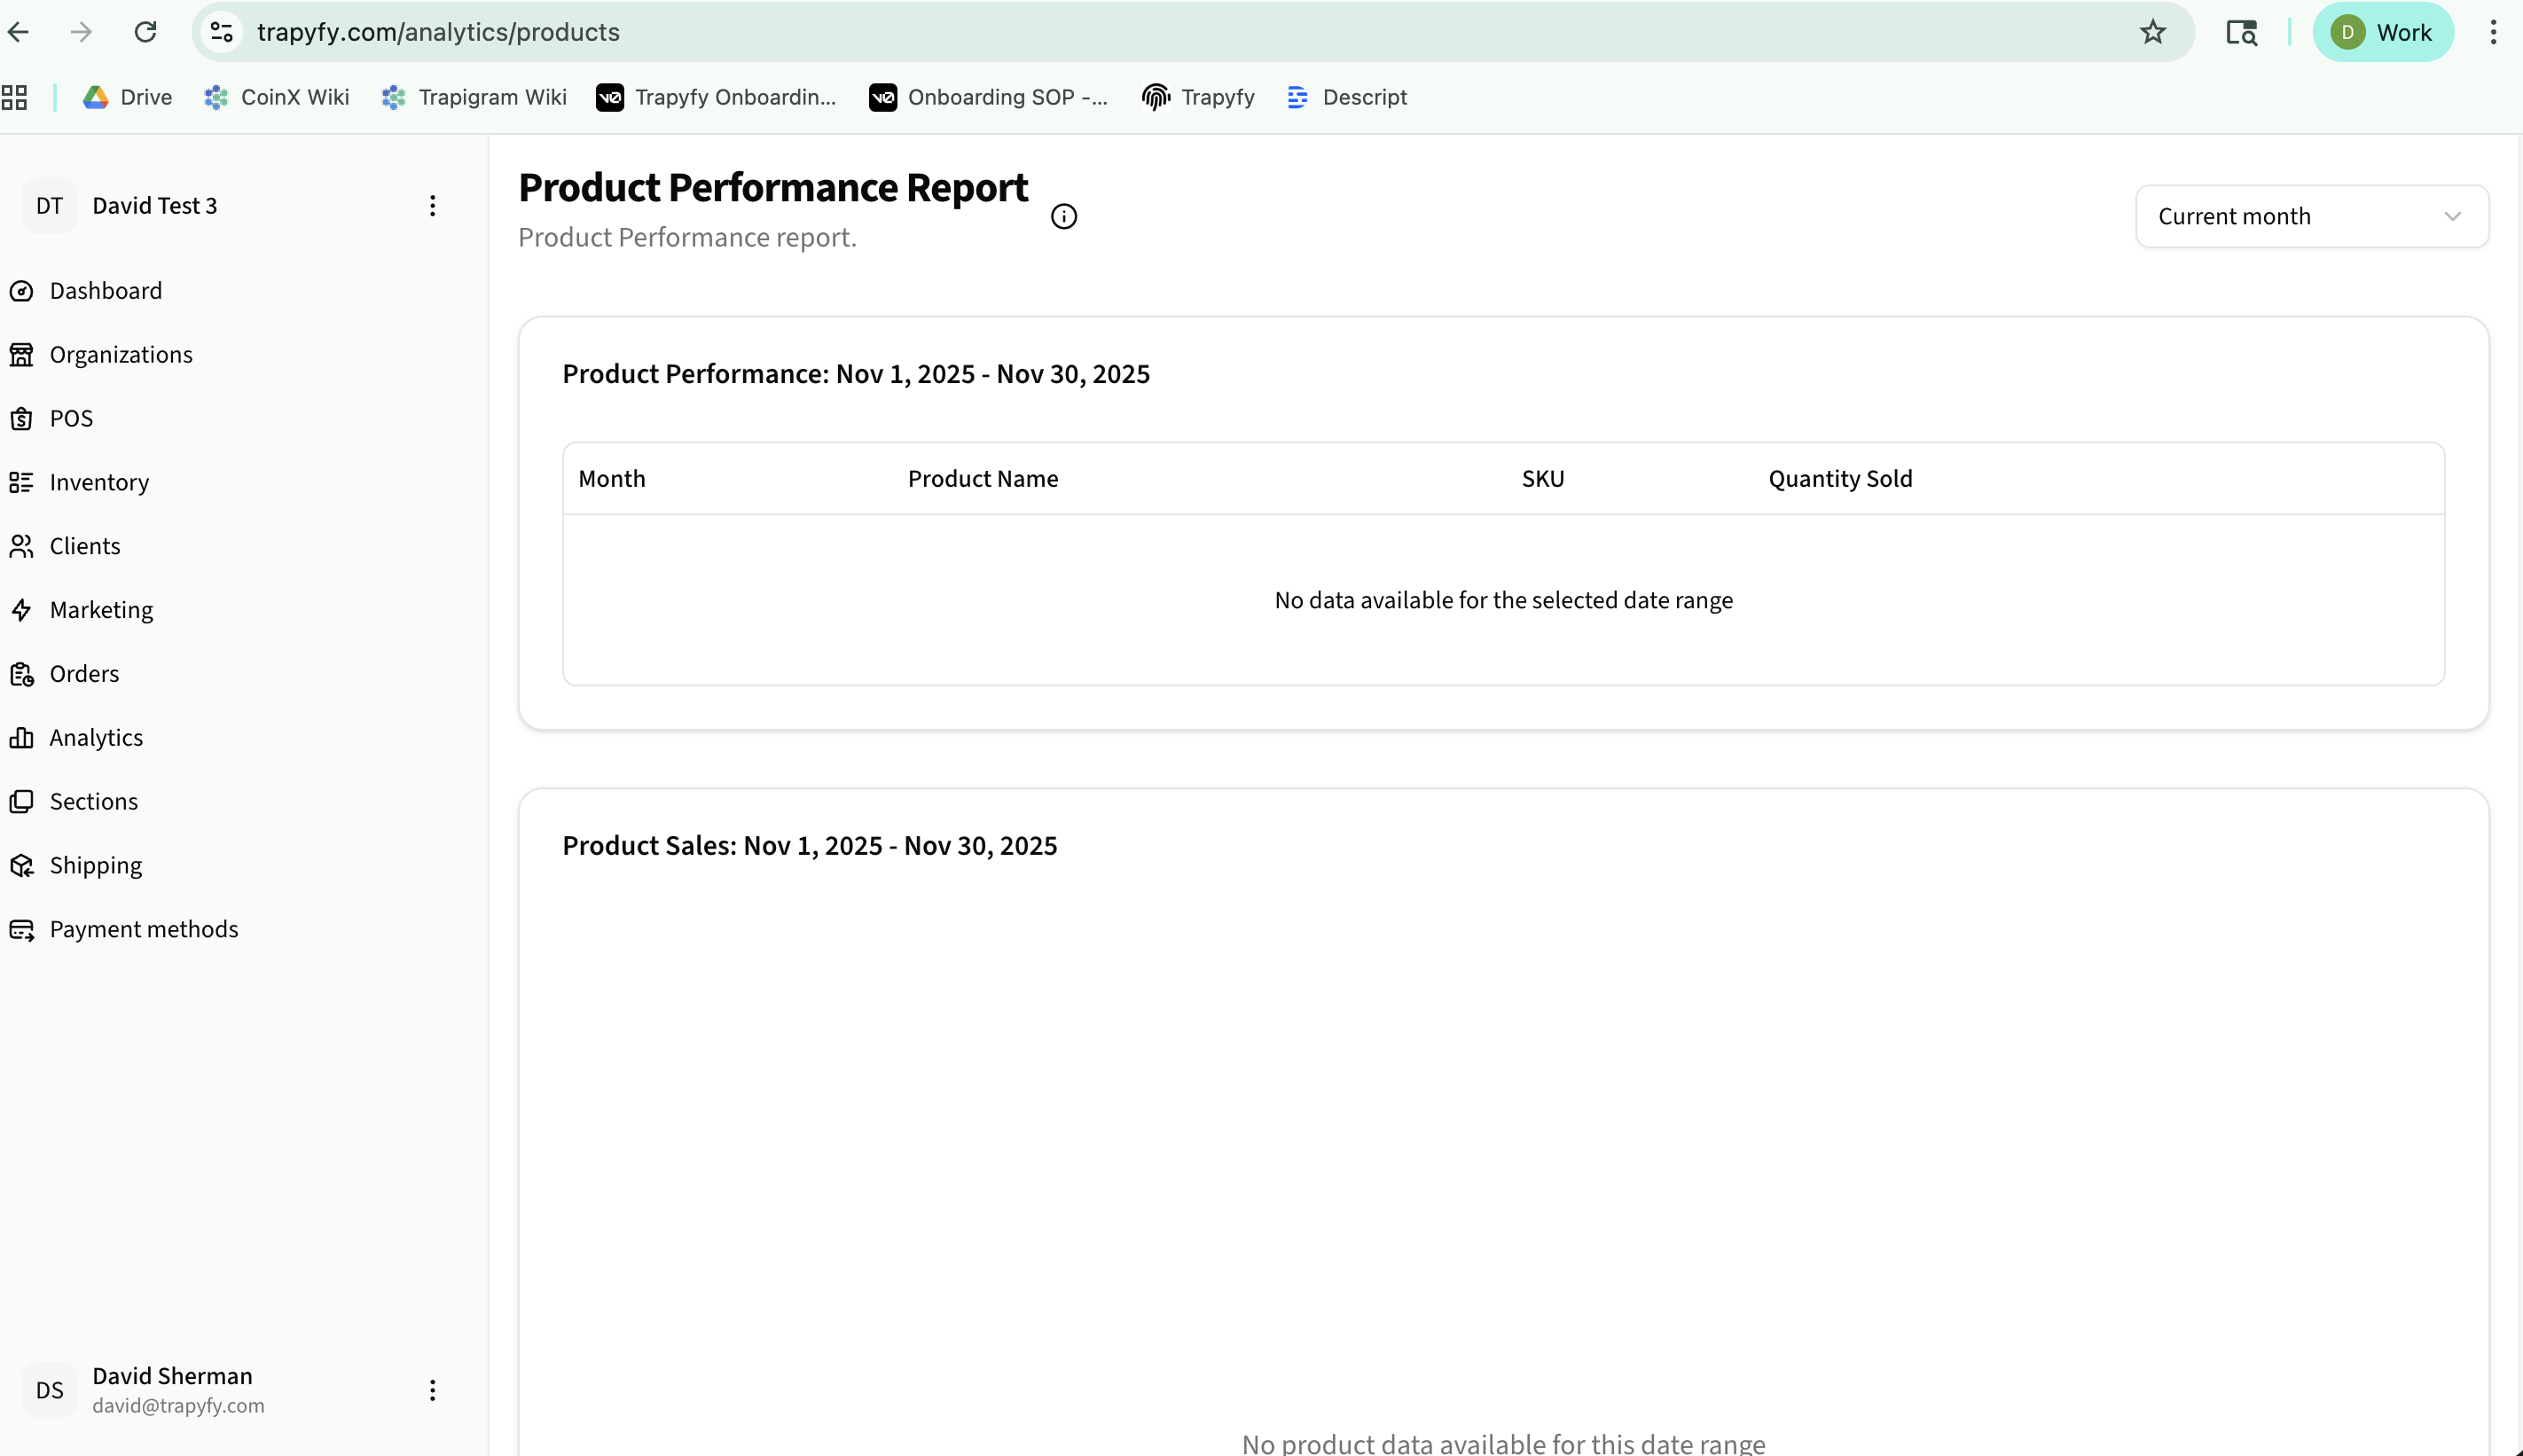2523x1456 pixels.
Task: Open Sections in sidebar
Action: (x=94, y=802)
